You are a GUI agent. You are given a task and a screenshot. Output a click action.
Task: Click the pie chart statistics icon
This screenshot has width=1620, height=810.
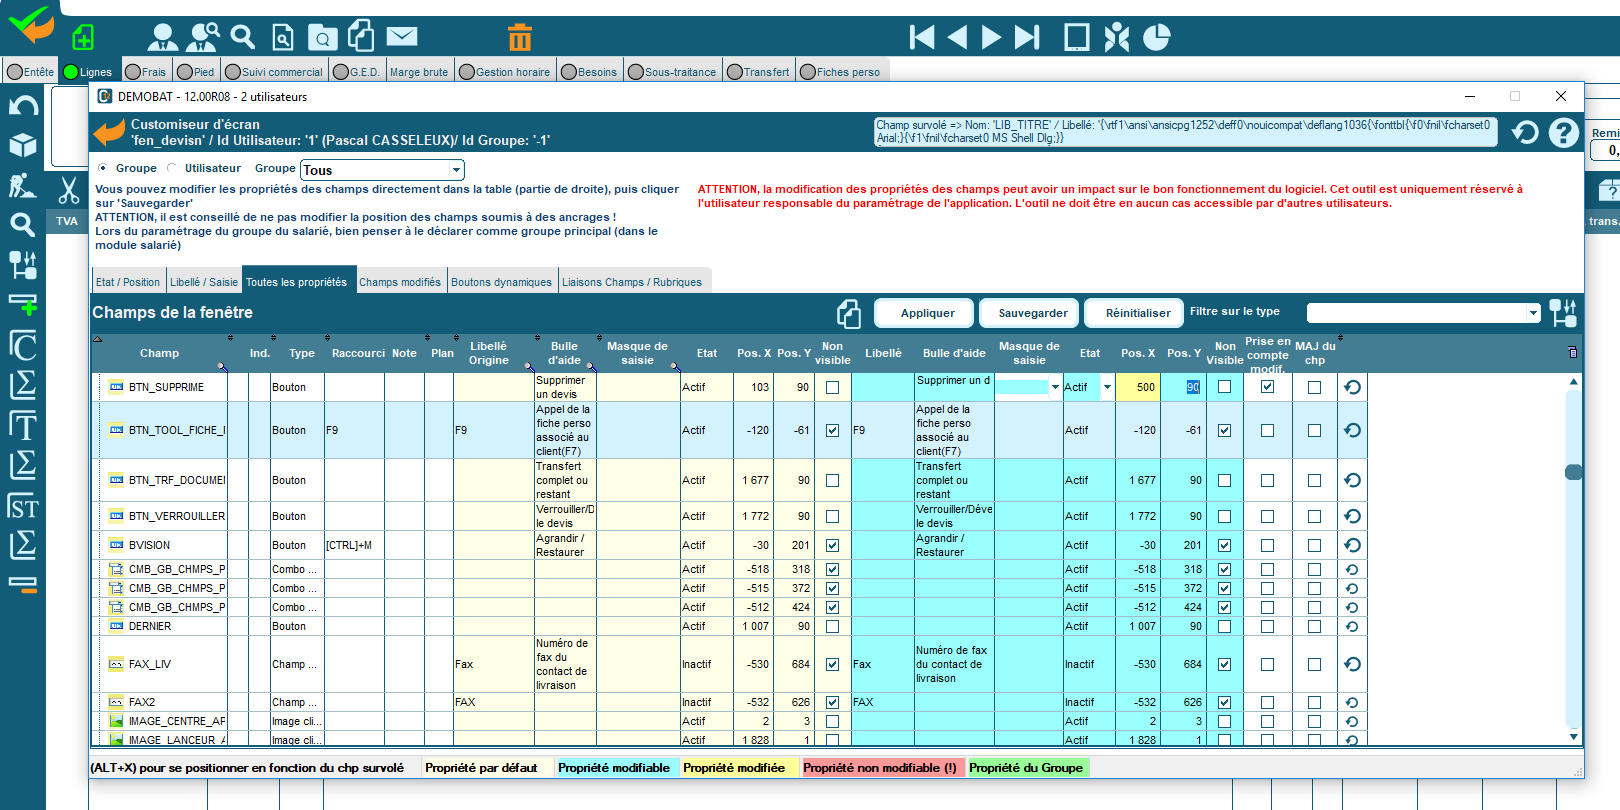1156,38
